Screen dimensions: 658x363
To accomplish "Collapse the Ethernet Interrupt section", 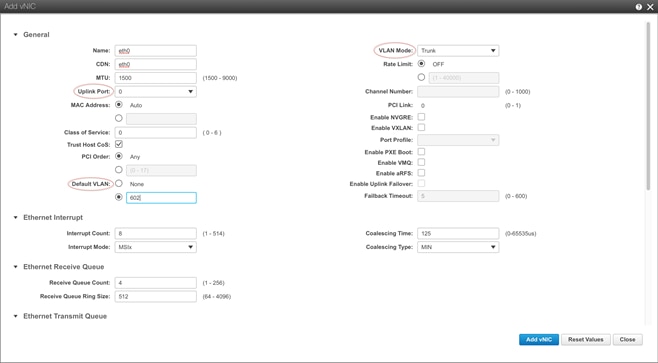I will (16, 217).
